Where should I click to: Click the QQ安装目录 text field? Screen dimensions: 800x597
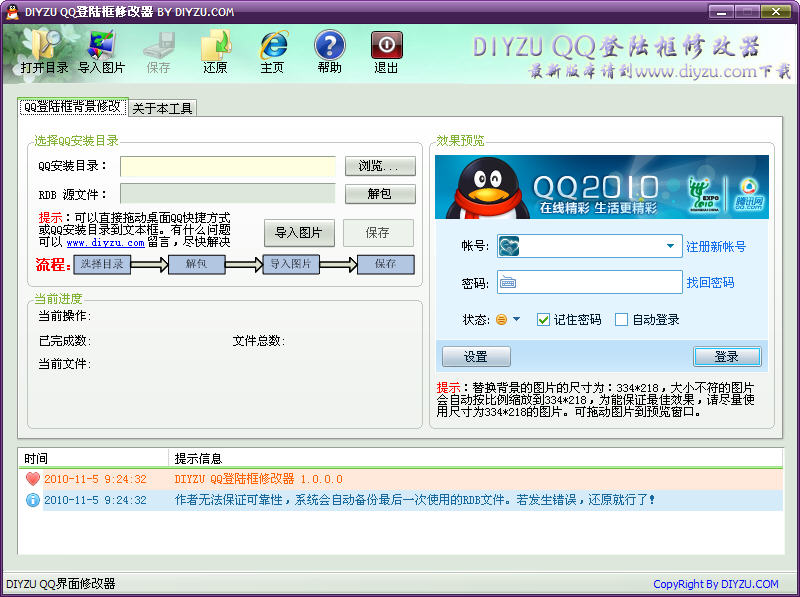(227, 166)
